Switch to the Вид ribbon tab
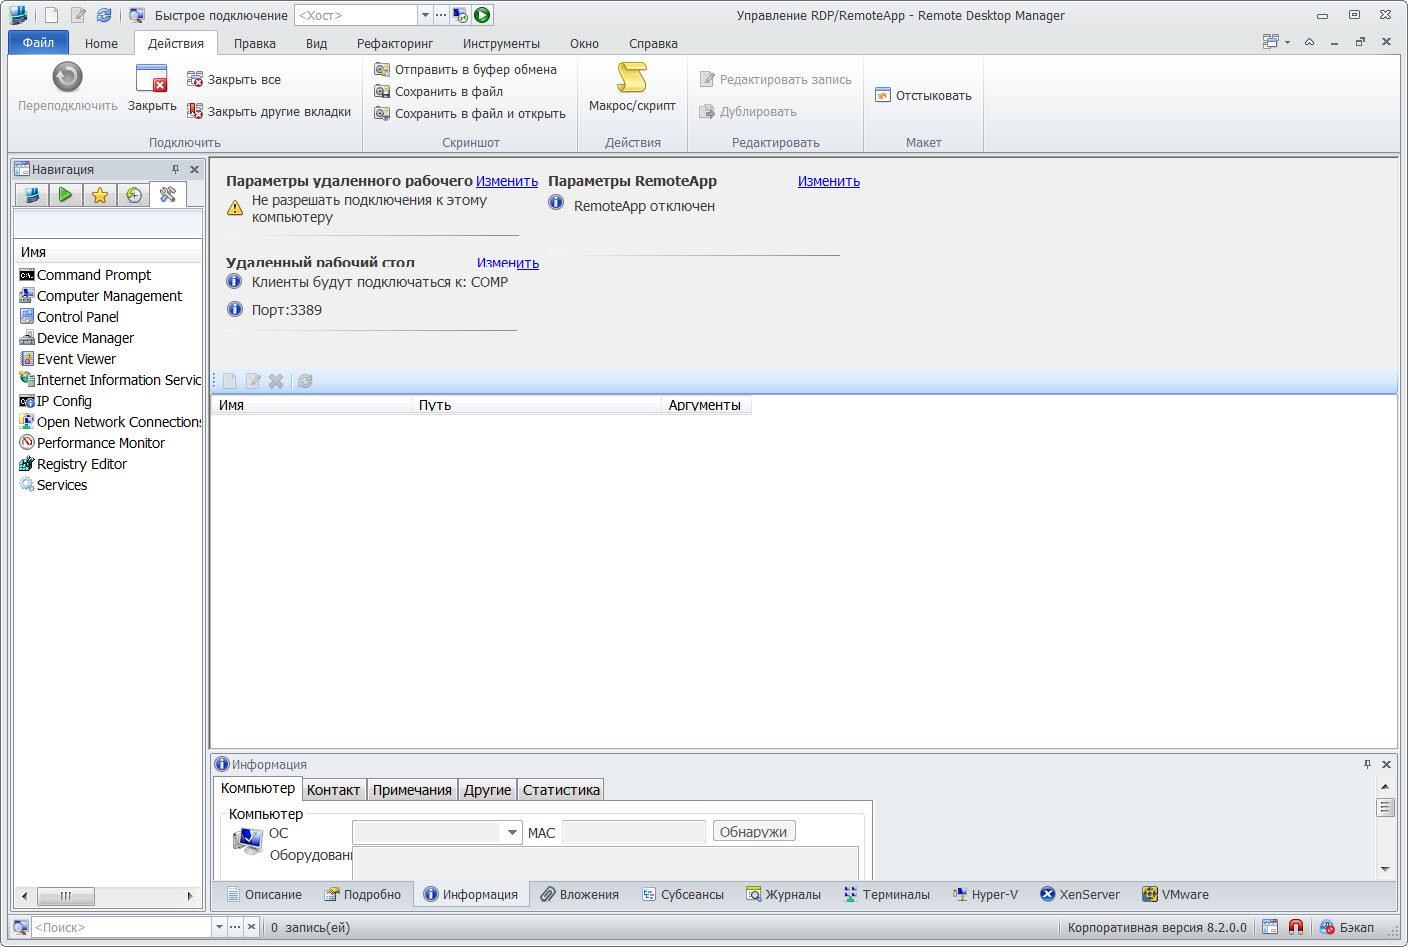 point(317,43)
